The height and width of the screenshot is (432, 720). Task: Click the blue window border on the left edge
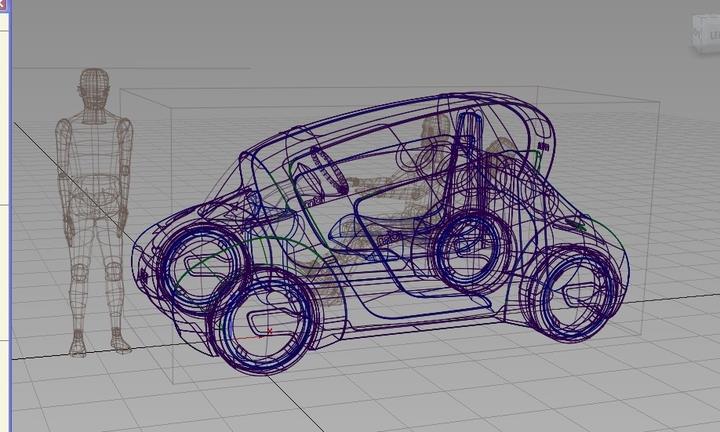pos(9,200)
